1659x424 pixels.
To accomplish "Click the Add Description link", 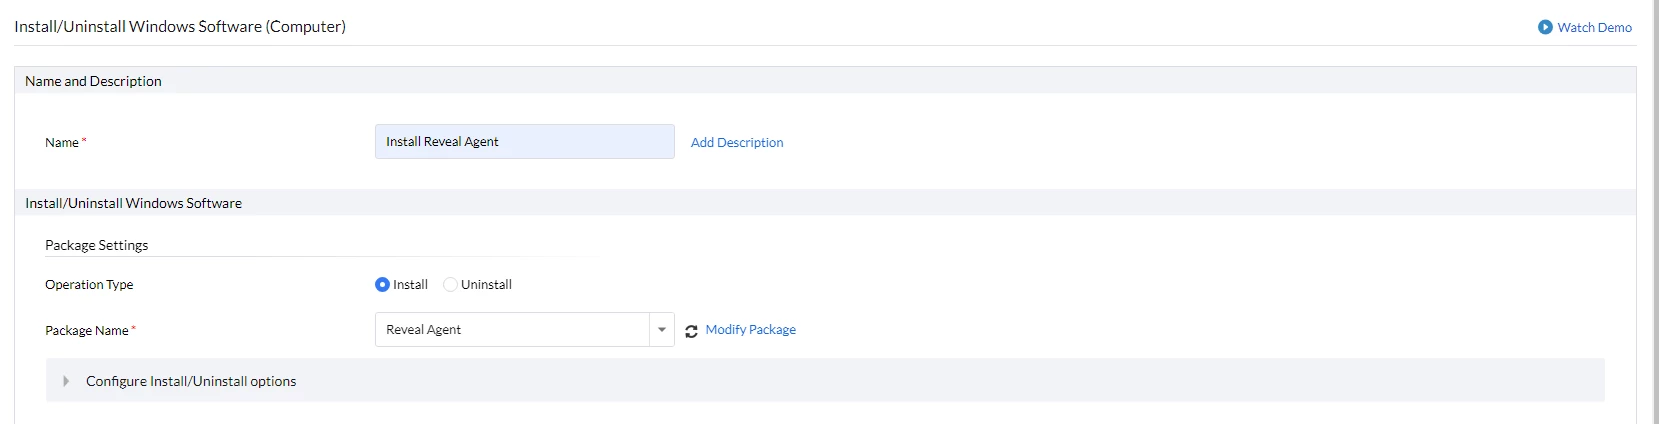I will 737,142.
